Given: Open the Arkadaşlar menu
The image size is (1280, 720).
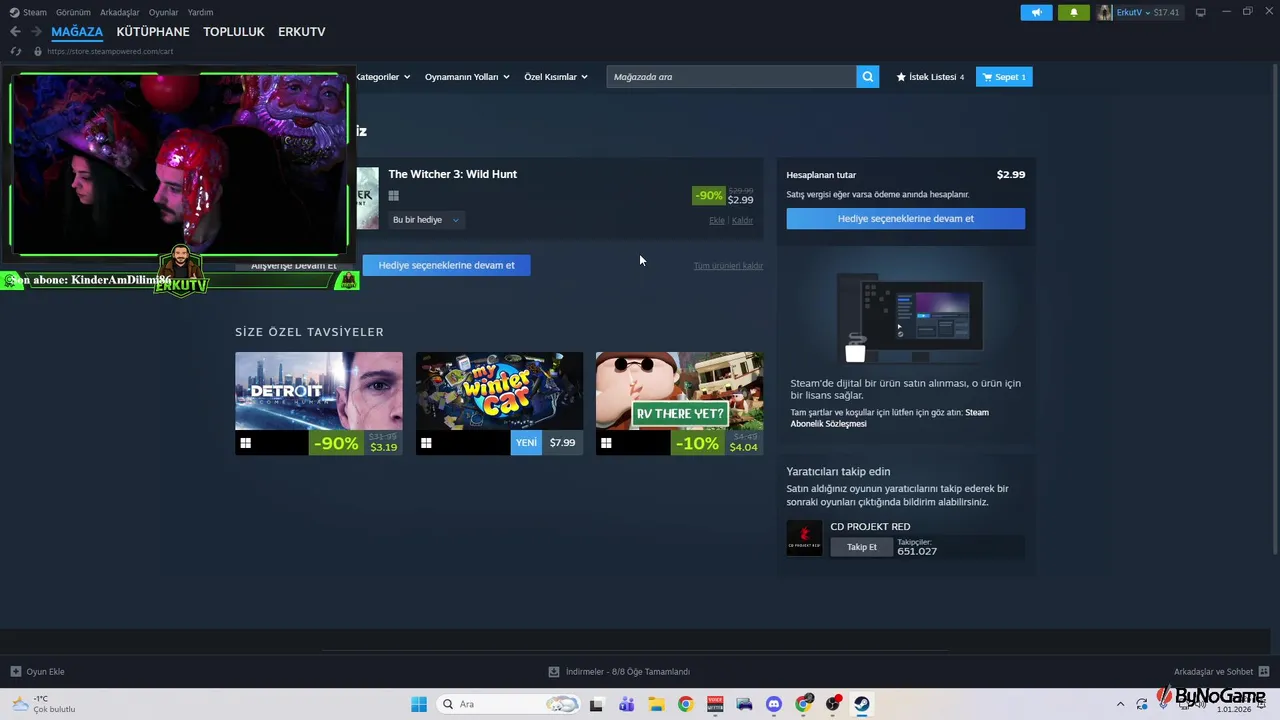Looking at the screenshot, I should point(120,12).
